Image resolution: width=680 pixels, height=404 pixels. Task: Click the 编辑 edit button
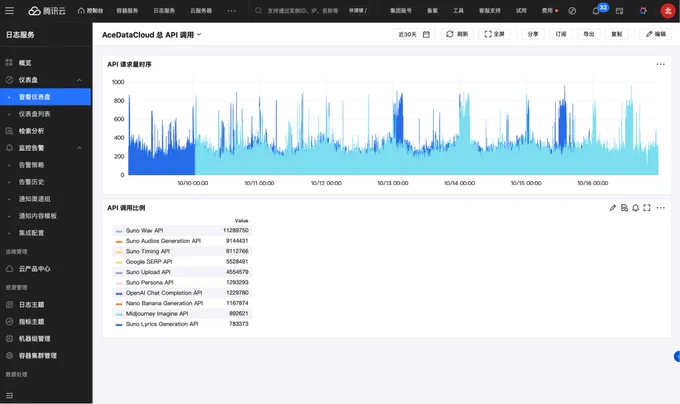[x=656, y=34]
